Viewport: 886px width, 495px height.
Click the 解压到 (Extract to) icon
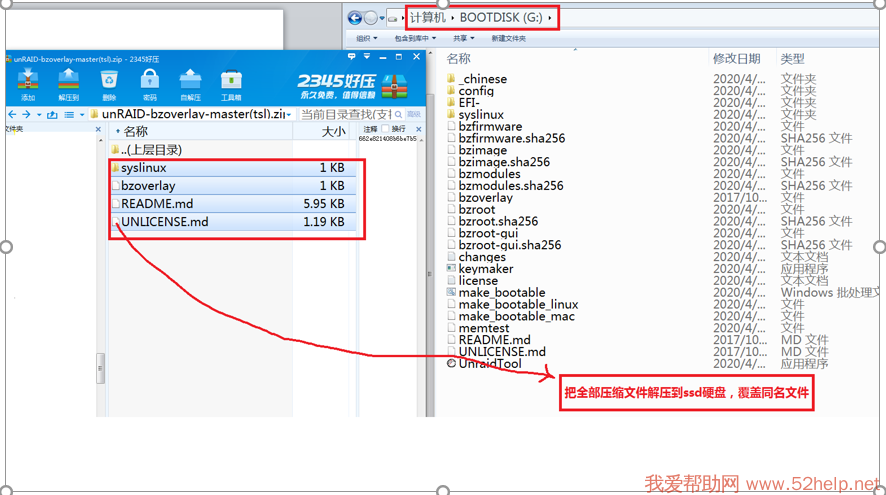pos(68,84)
